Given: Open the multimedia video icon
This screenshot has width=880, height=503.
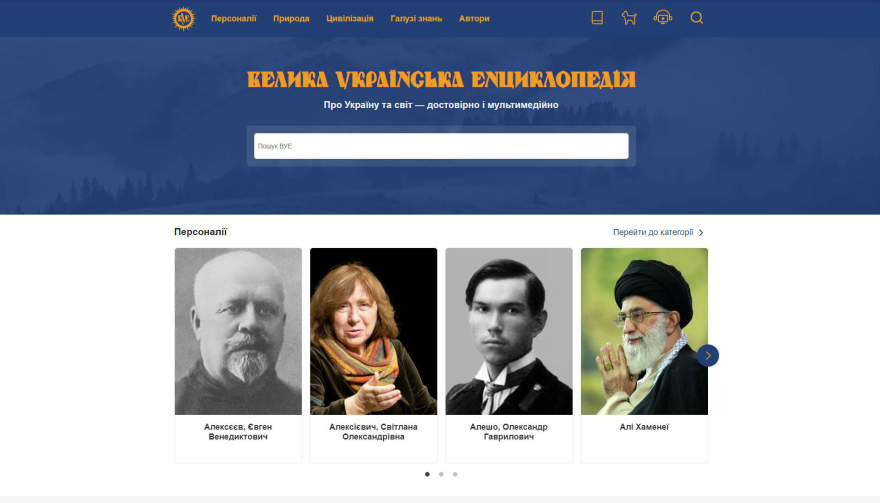Looking at the screenshot, I should pos(663,18).
